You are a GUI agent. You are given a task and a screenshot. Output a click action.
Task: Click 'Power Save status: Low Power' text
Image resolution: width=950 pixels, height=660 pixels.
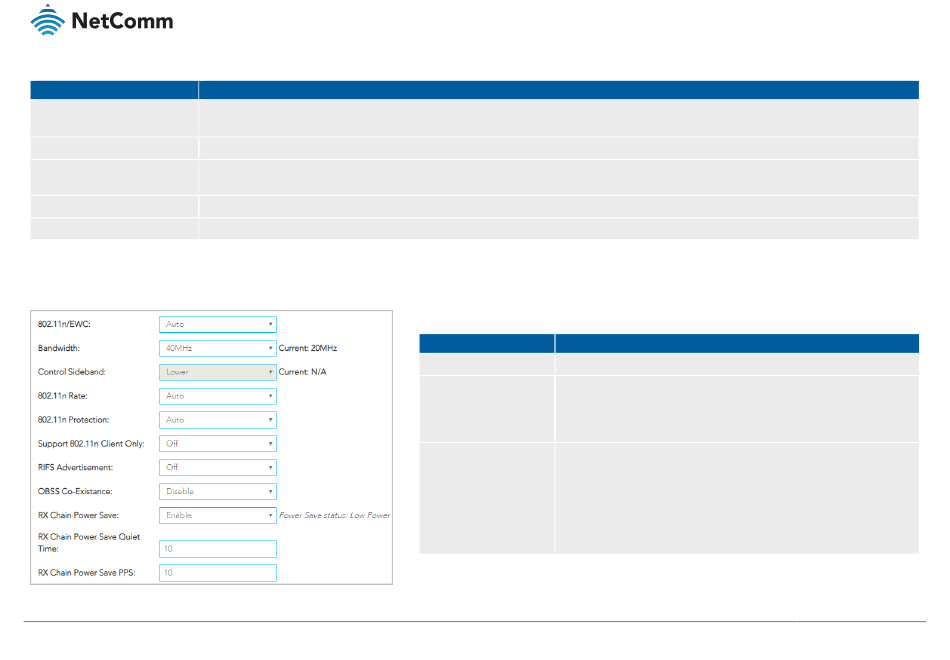coord(334,515)
